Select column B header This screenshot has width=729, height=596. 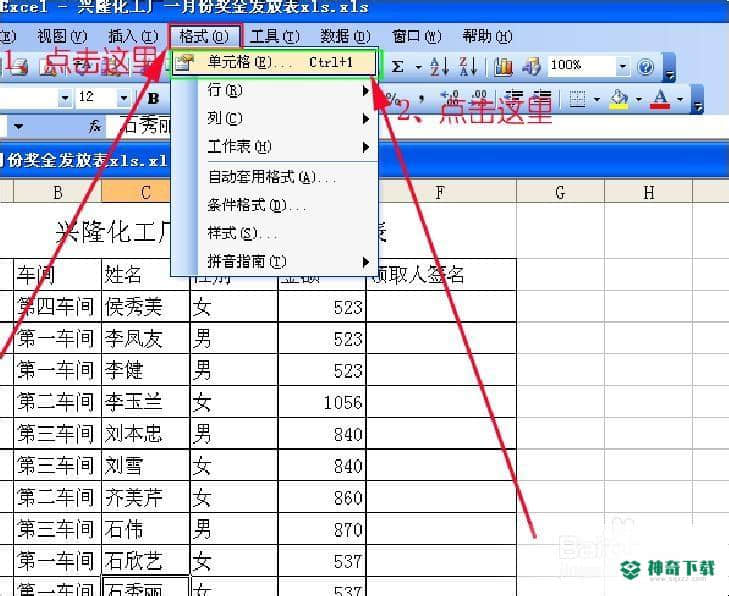pyautogui.click(x=58, y=192)
